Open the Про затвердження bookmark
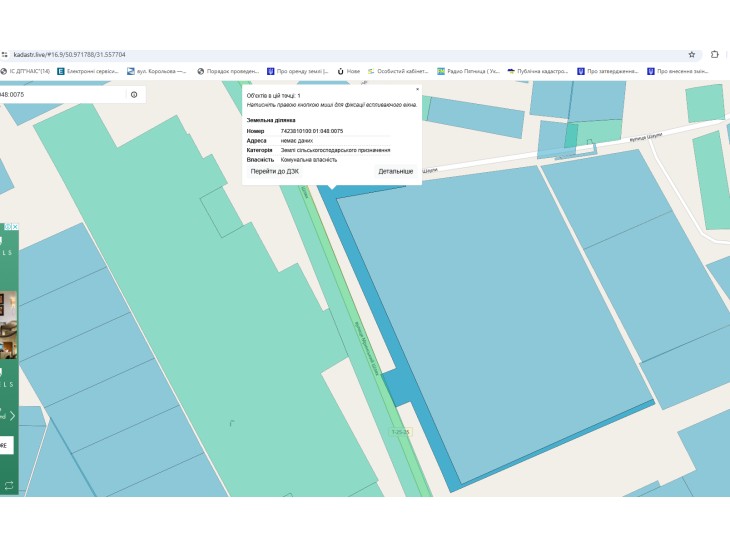Image resolution: width=730 pixels, height=547 pixels. tap(608, 71)
